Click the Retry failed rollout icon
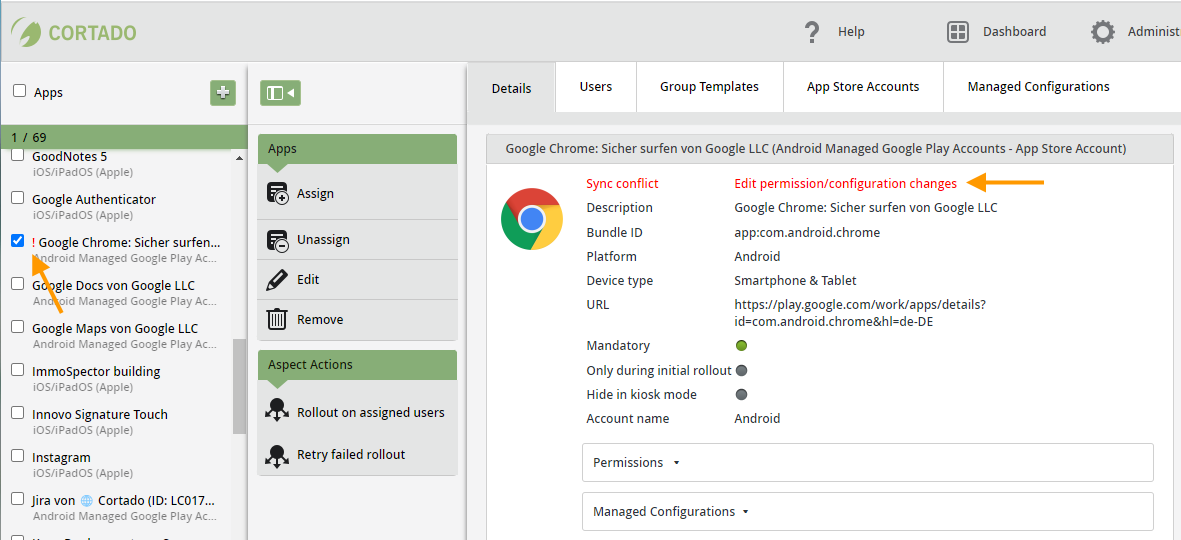Image resolution: width=1181 pixels, height=540 pixels. point(278,455)
